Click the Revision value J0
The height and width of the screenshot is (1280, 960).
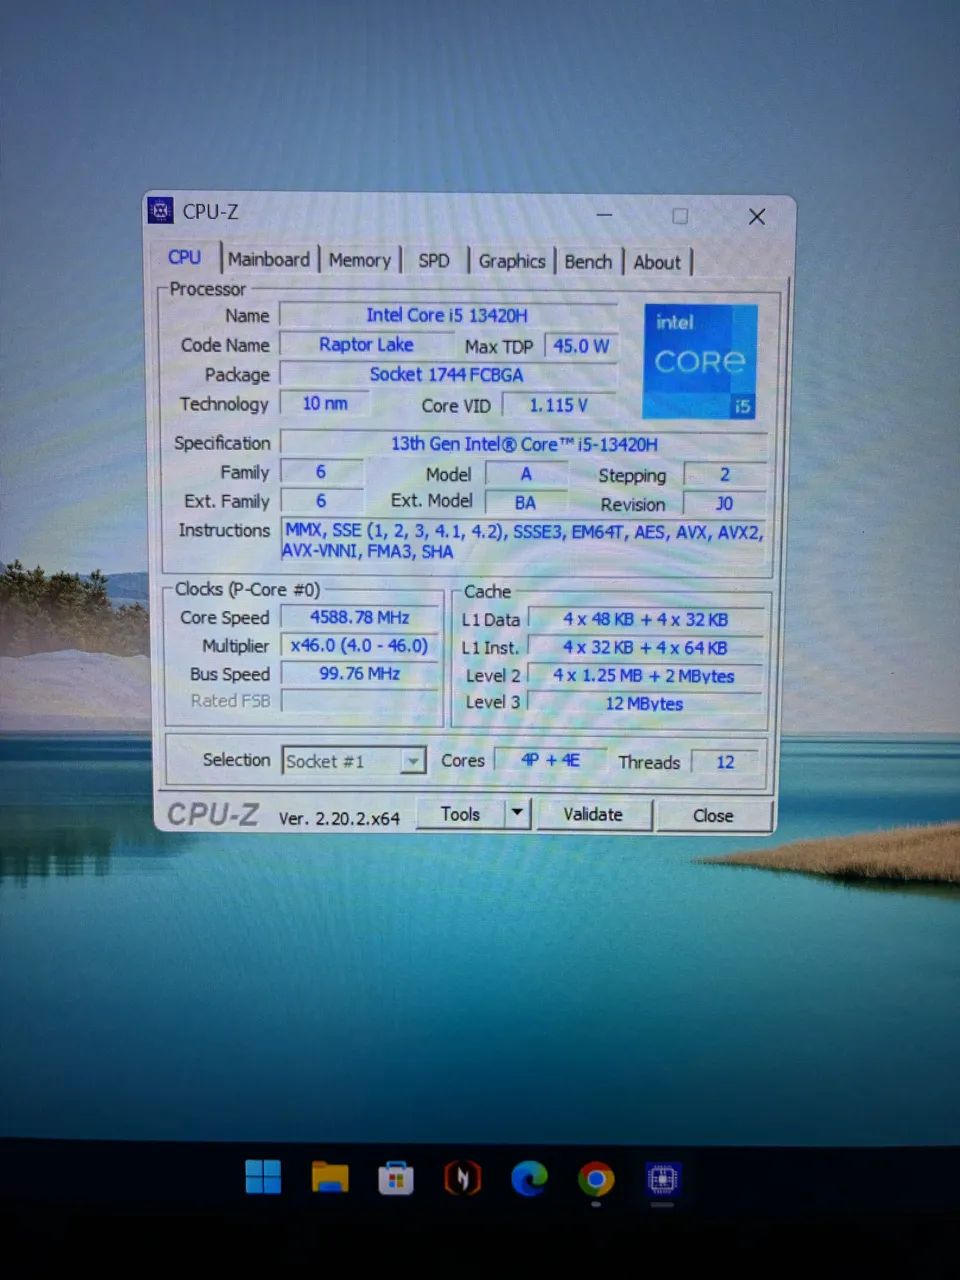point(725,504)
